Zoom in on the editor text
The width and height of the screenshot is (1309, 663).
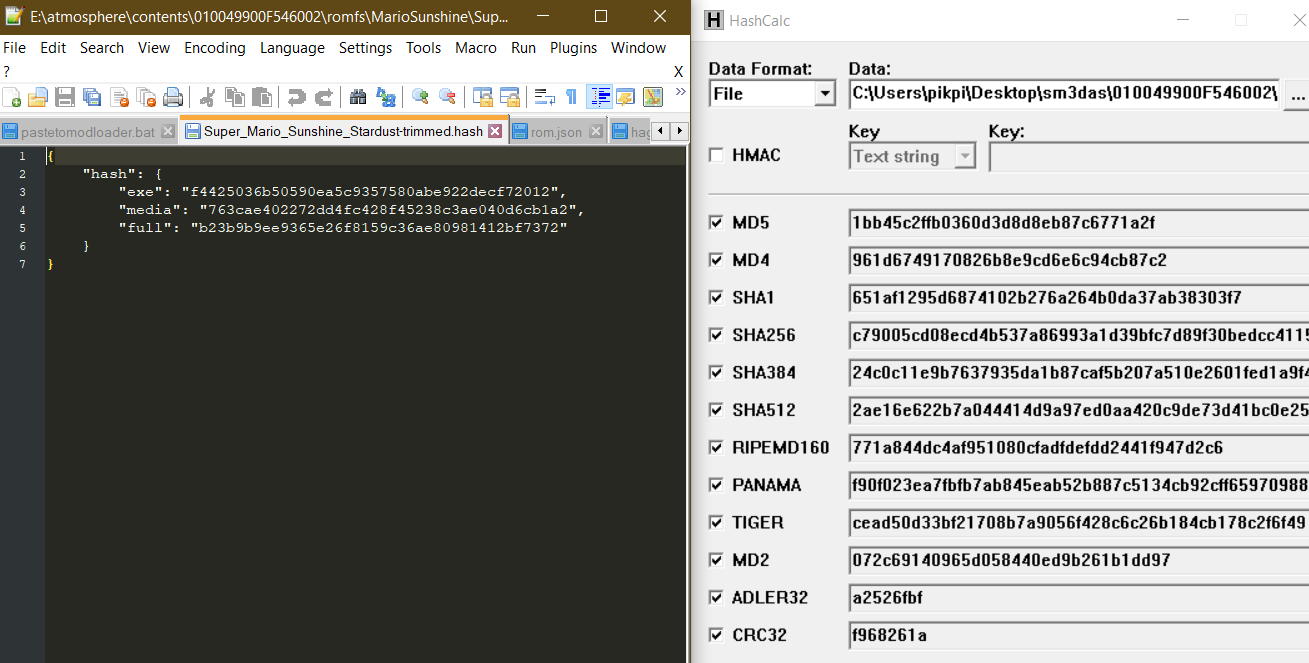(420, 97)
